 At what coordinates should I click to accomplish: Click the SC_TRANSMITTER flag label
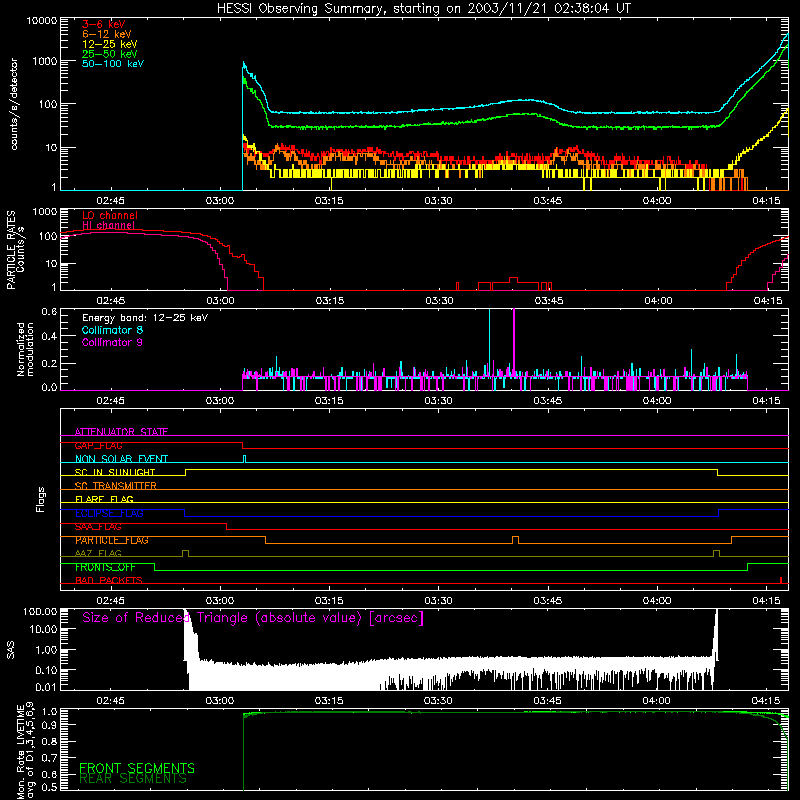pos(115,486)
